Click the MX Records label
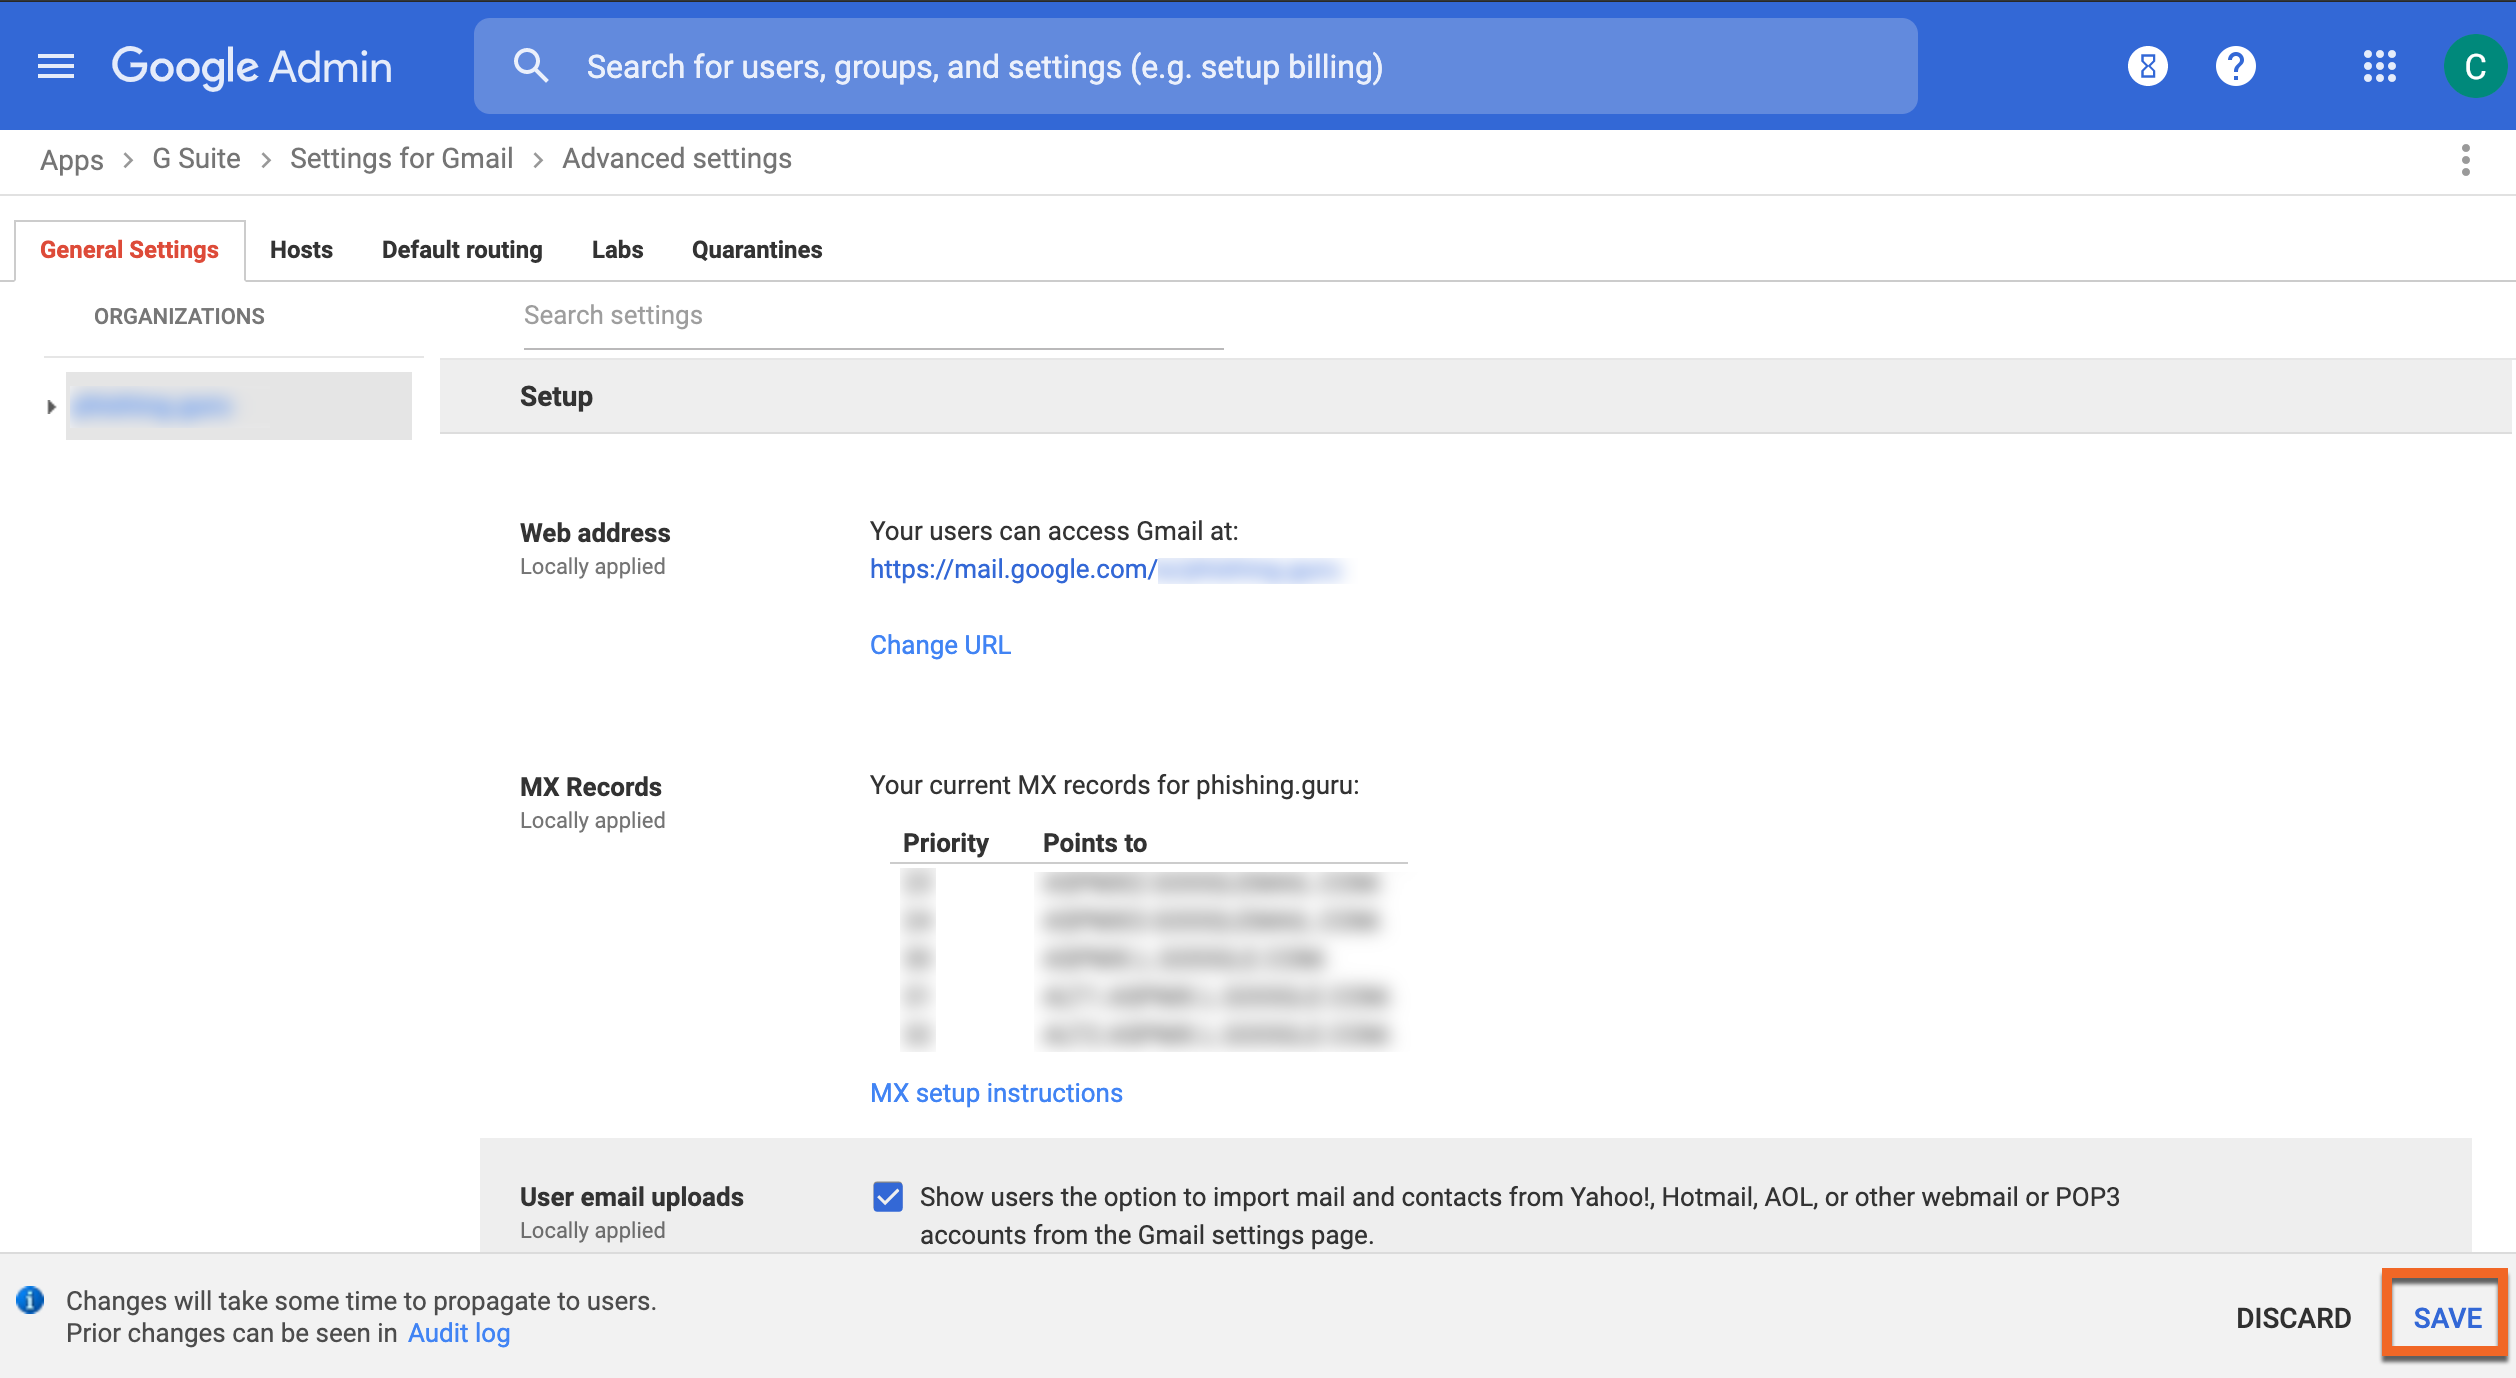The height and width of the screenshot is (1378, 2516). 591,787
